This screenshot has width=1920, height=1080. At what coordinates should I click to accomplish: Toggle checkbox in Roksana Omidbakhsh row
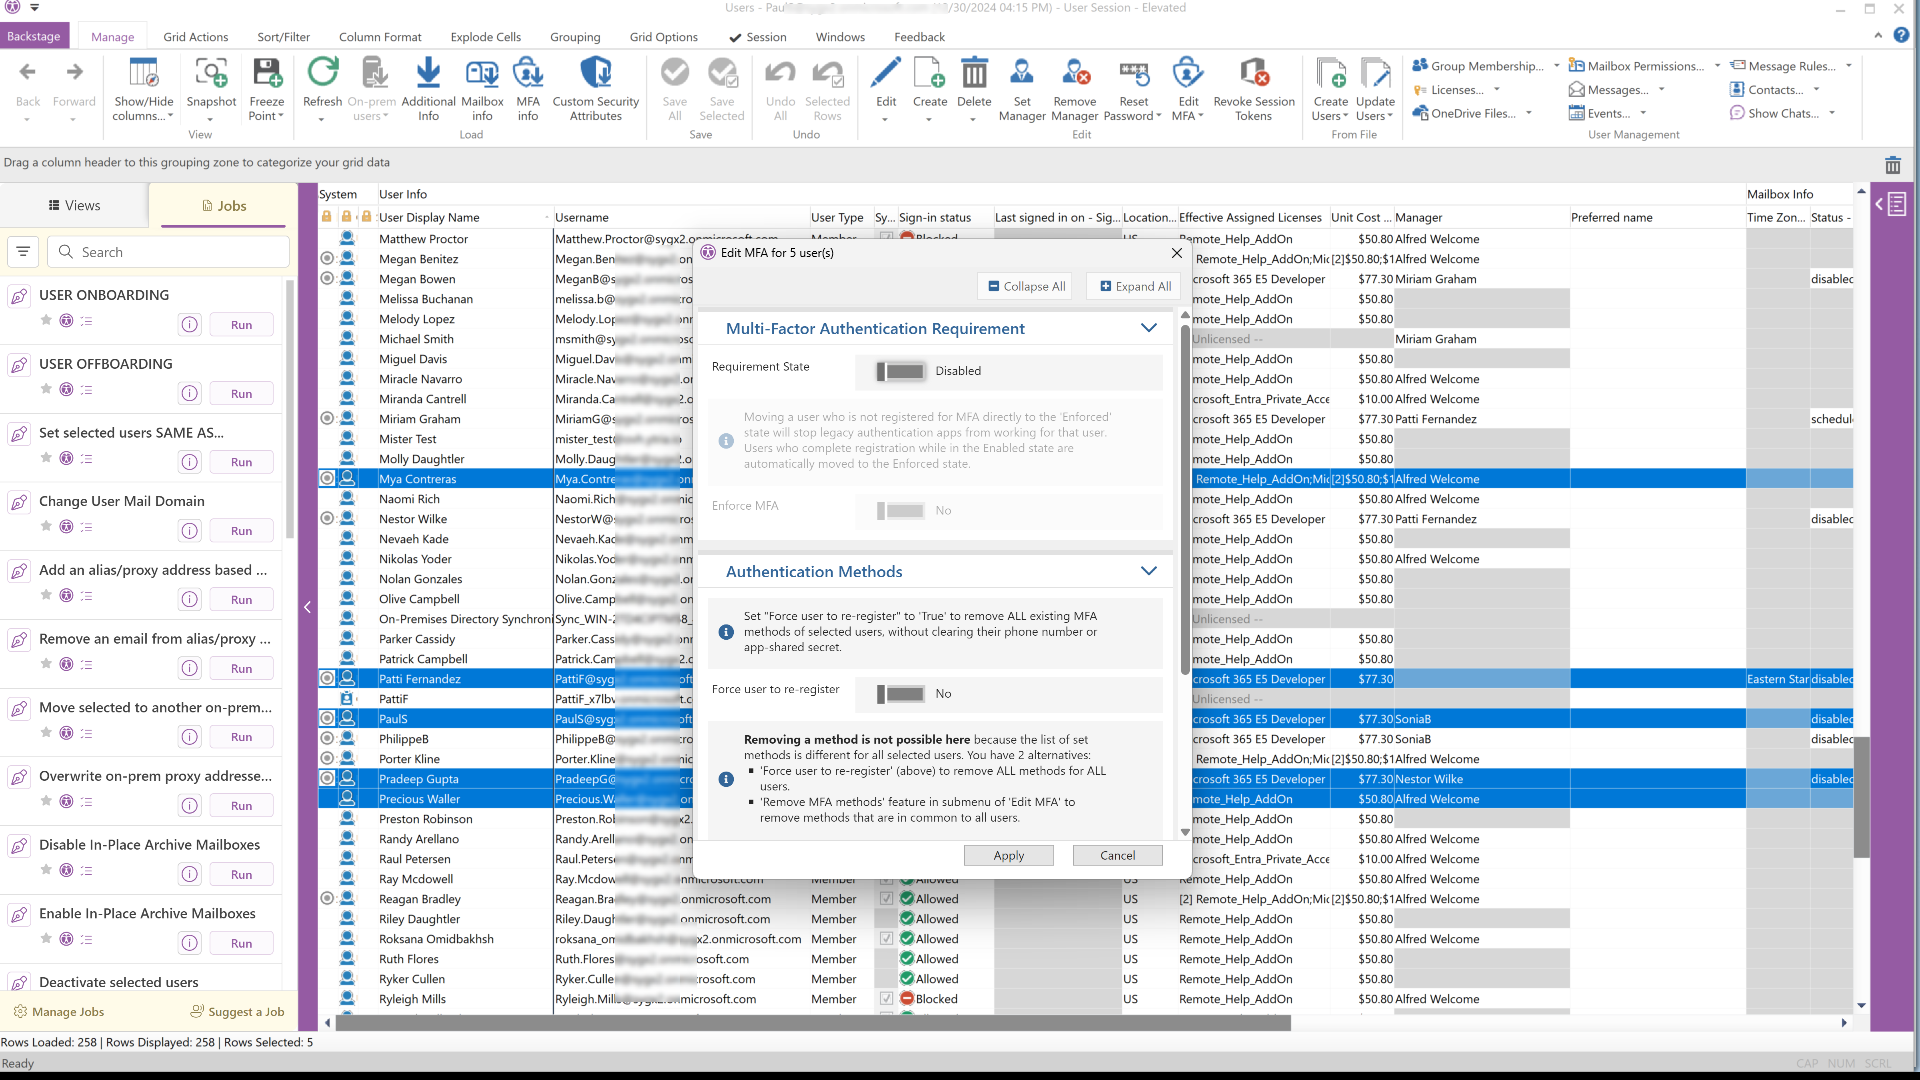coord(886,939)
